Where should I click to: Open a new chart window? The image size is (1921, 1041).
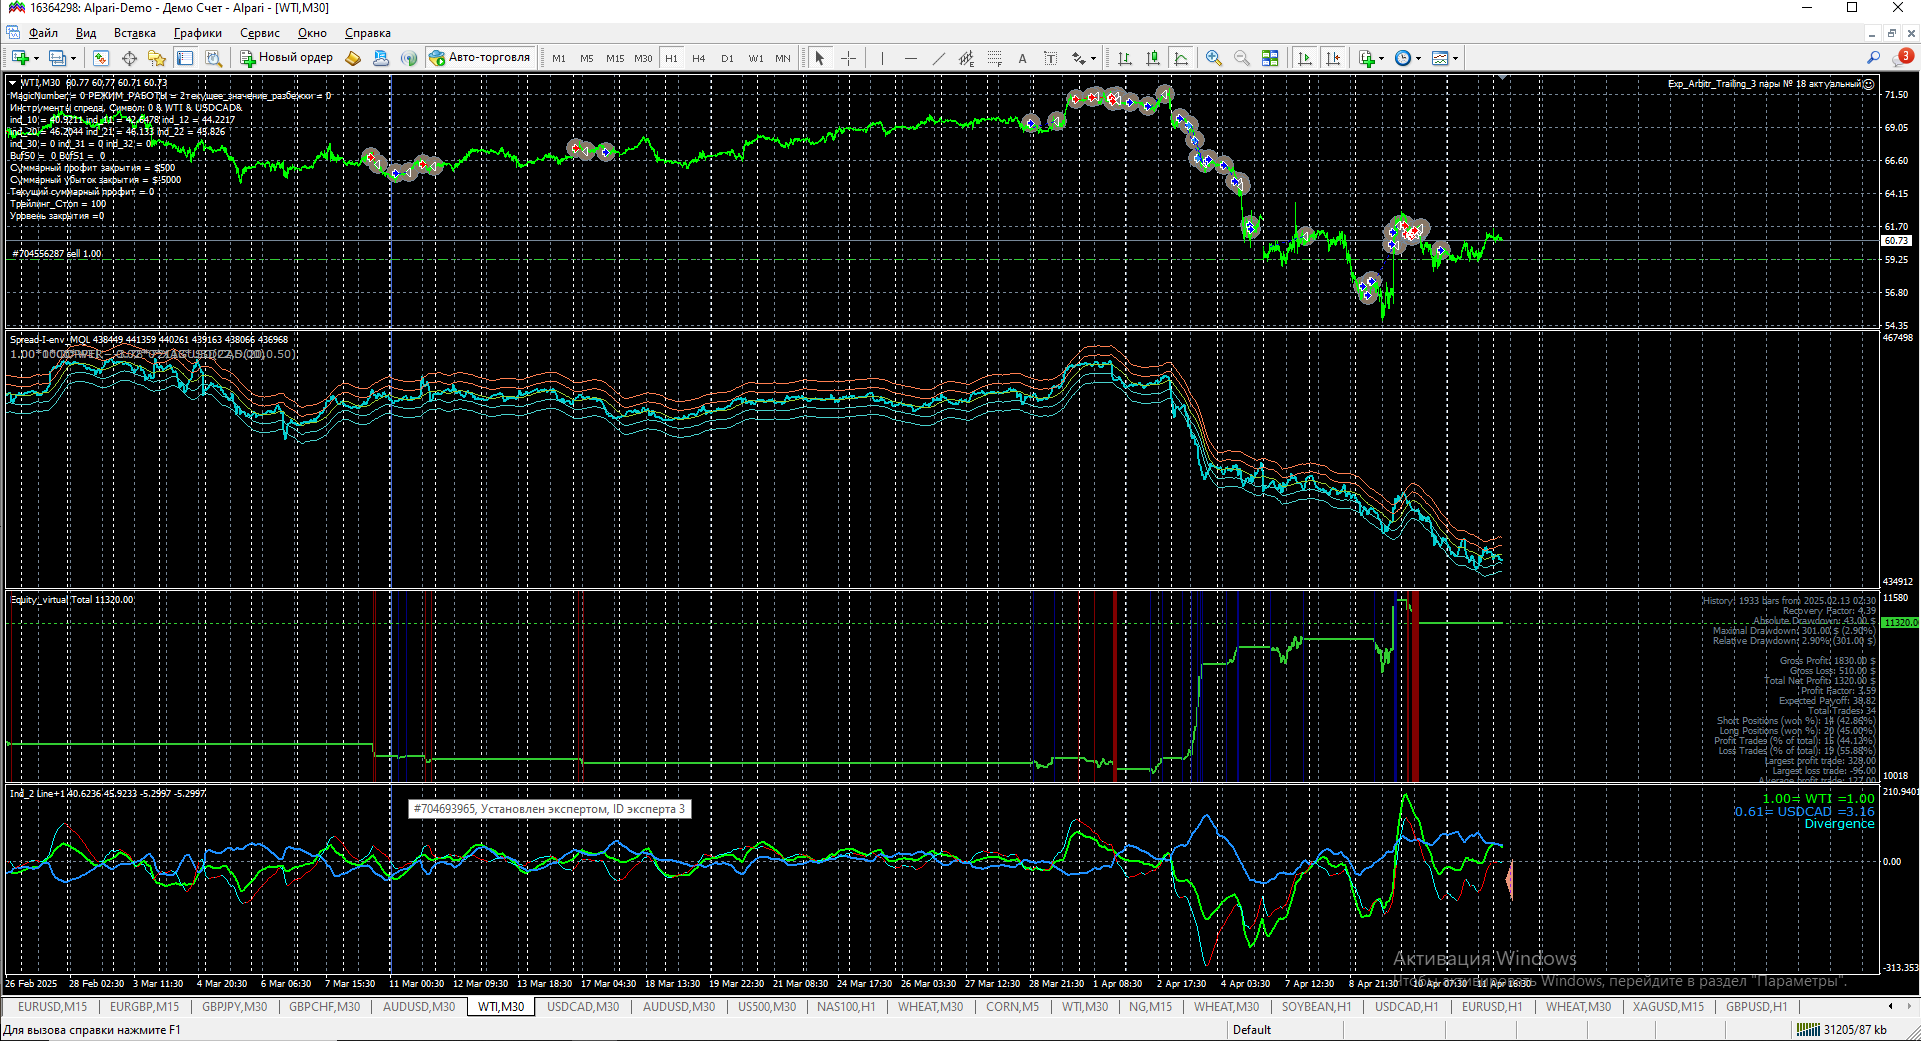20,58
